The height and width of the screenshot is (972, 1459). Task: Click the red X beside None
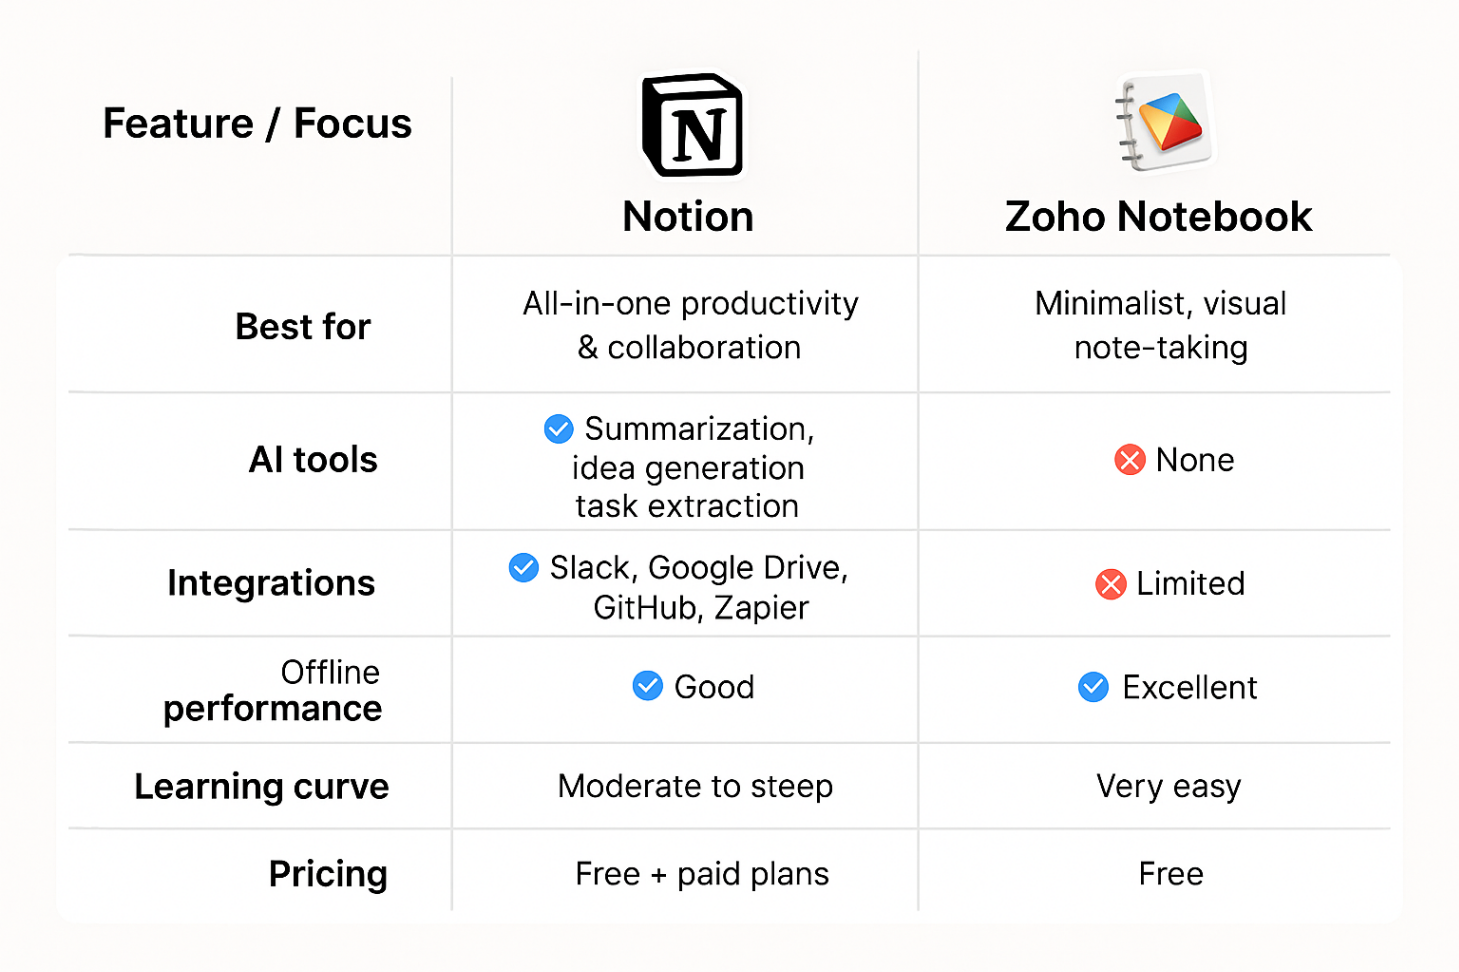coord(1130,460)
